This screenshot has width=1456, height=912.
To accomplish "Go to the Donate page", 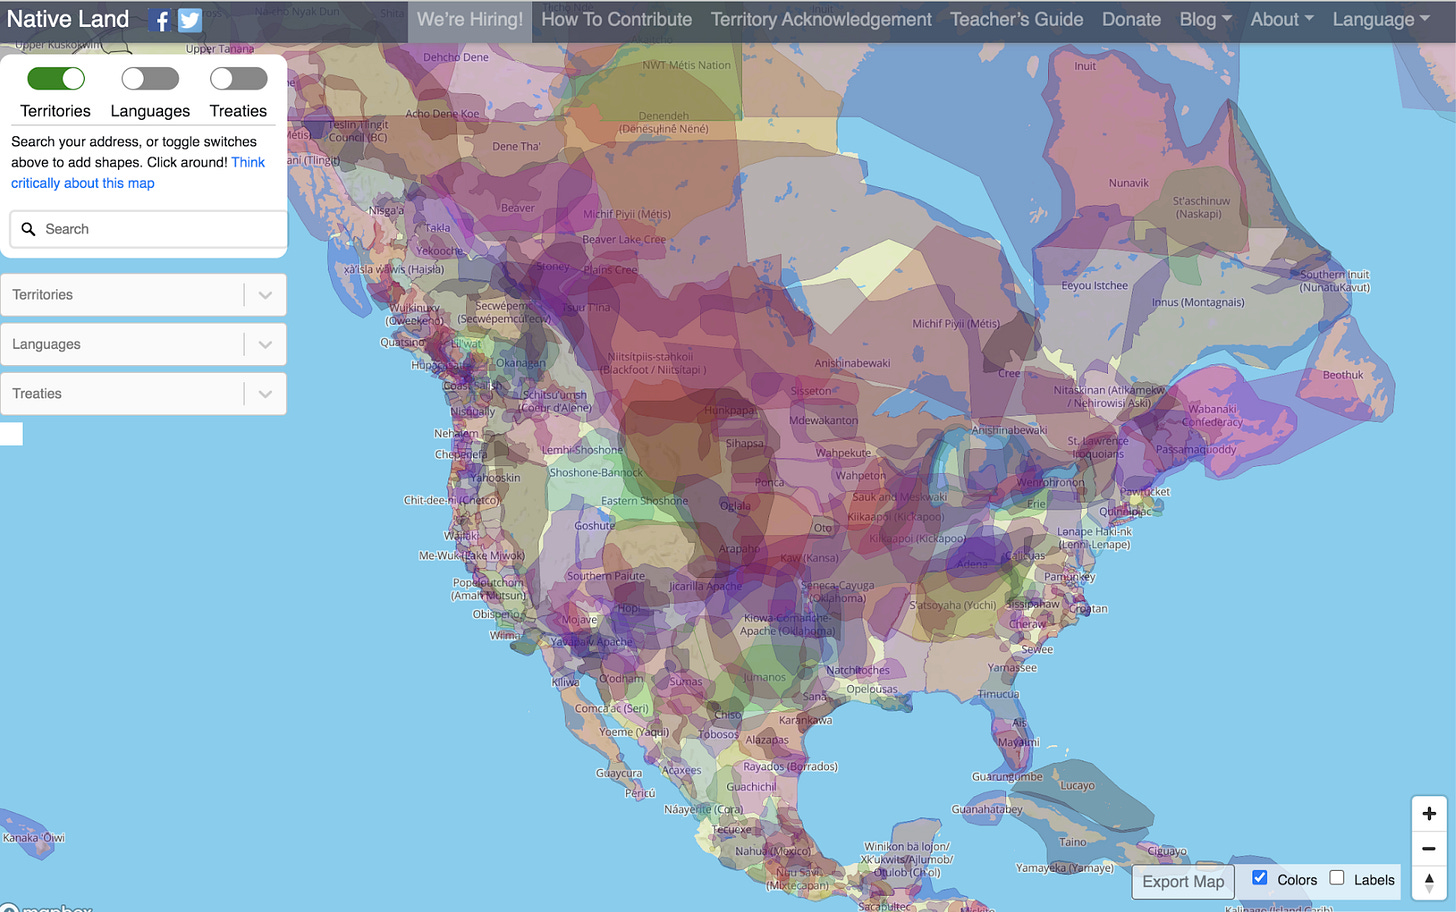I will [1131, 19].
